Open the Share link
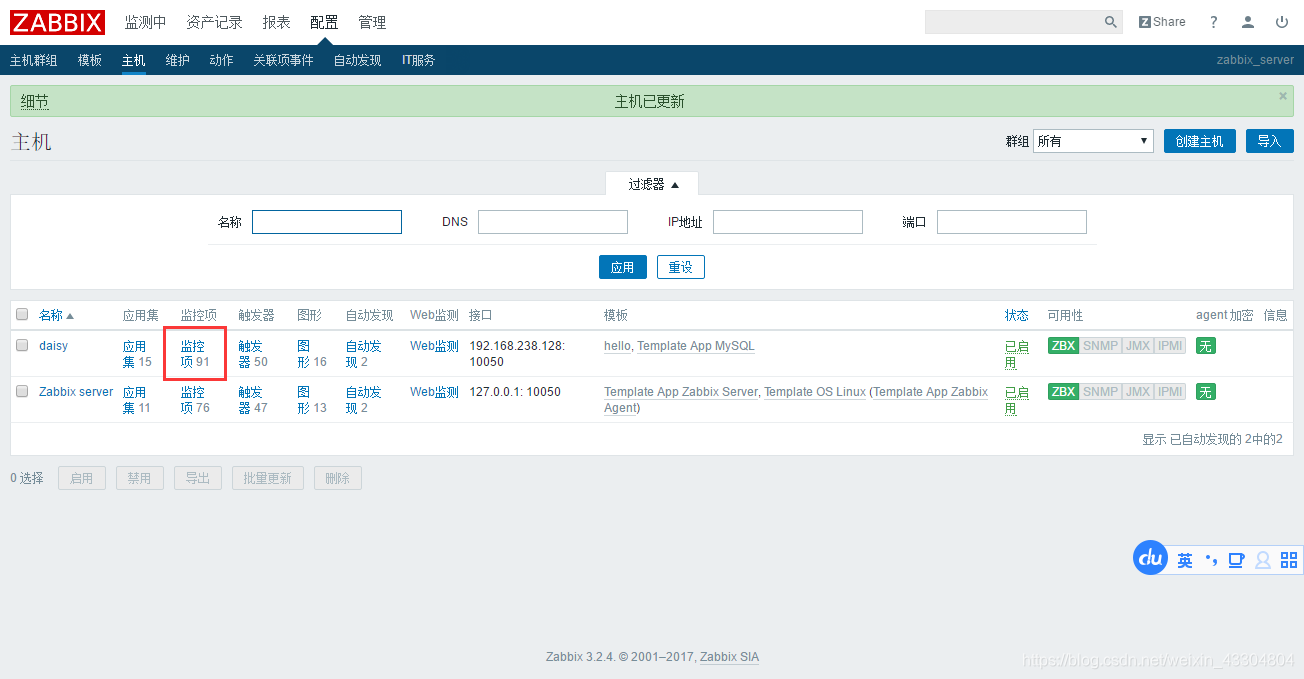The image size is (1304, 679). [1162, 22]
